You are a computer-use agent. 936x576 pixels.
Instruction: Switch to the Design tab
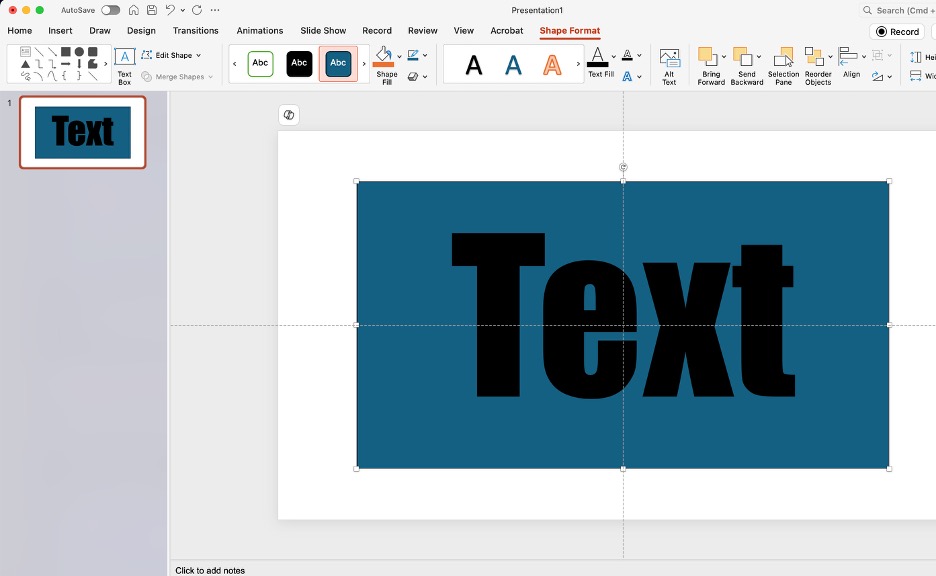pyautogui.click(x=141, y=31)
